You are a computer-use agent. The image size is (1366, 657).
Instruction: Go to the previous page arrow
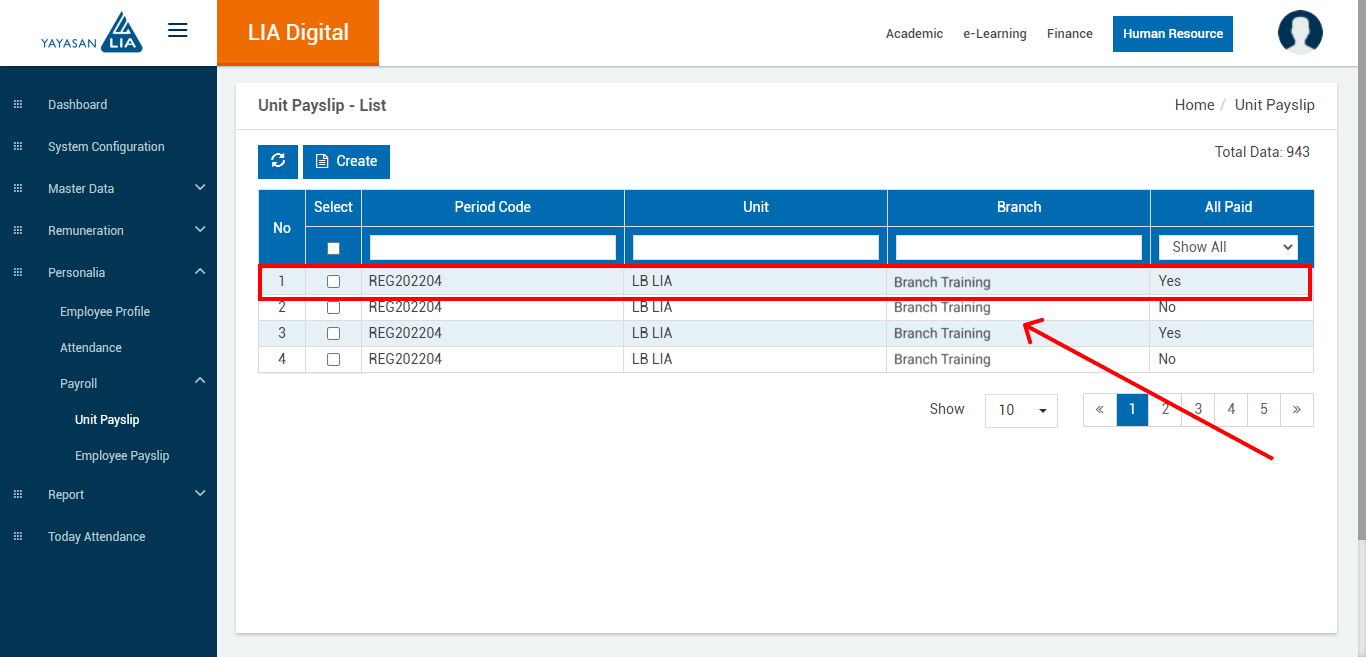click(x=1100, y=409)
